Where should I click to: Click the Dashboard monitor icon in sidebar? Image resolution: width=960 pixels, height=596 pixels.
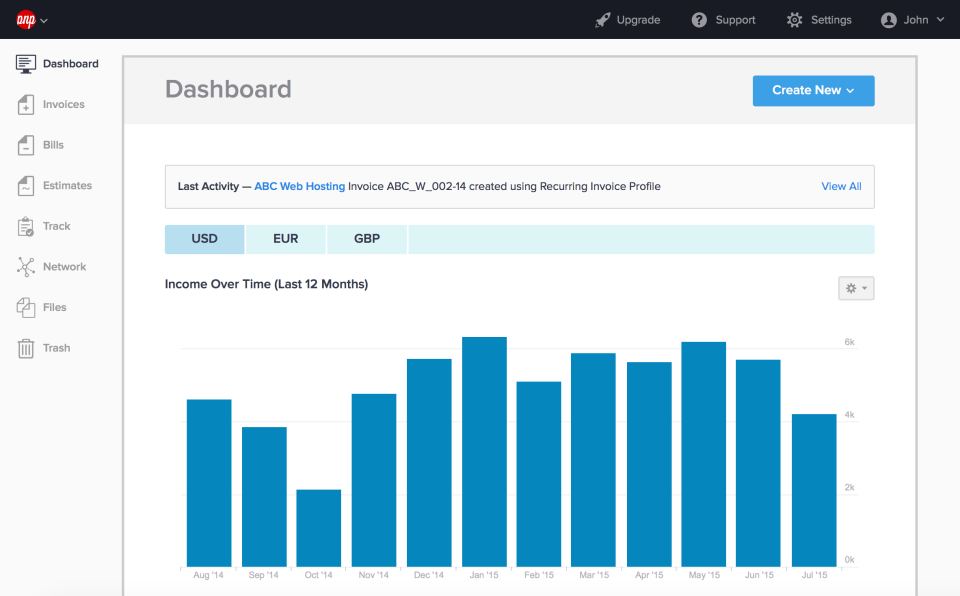tap(26, 64)
